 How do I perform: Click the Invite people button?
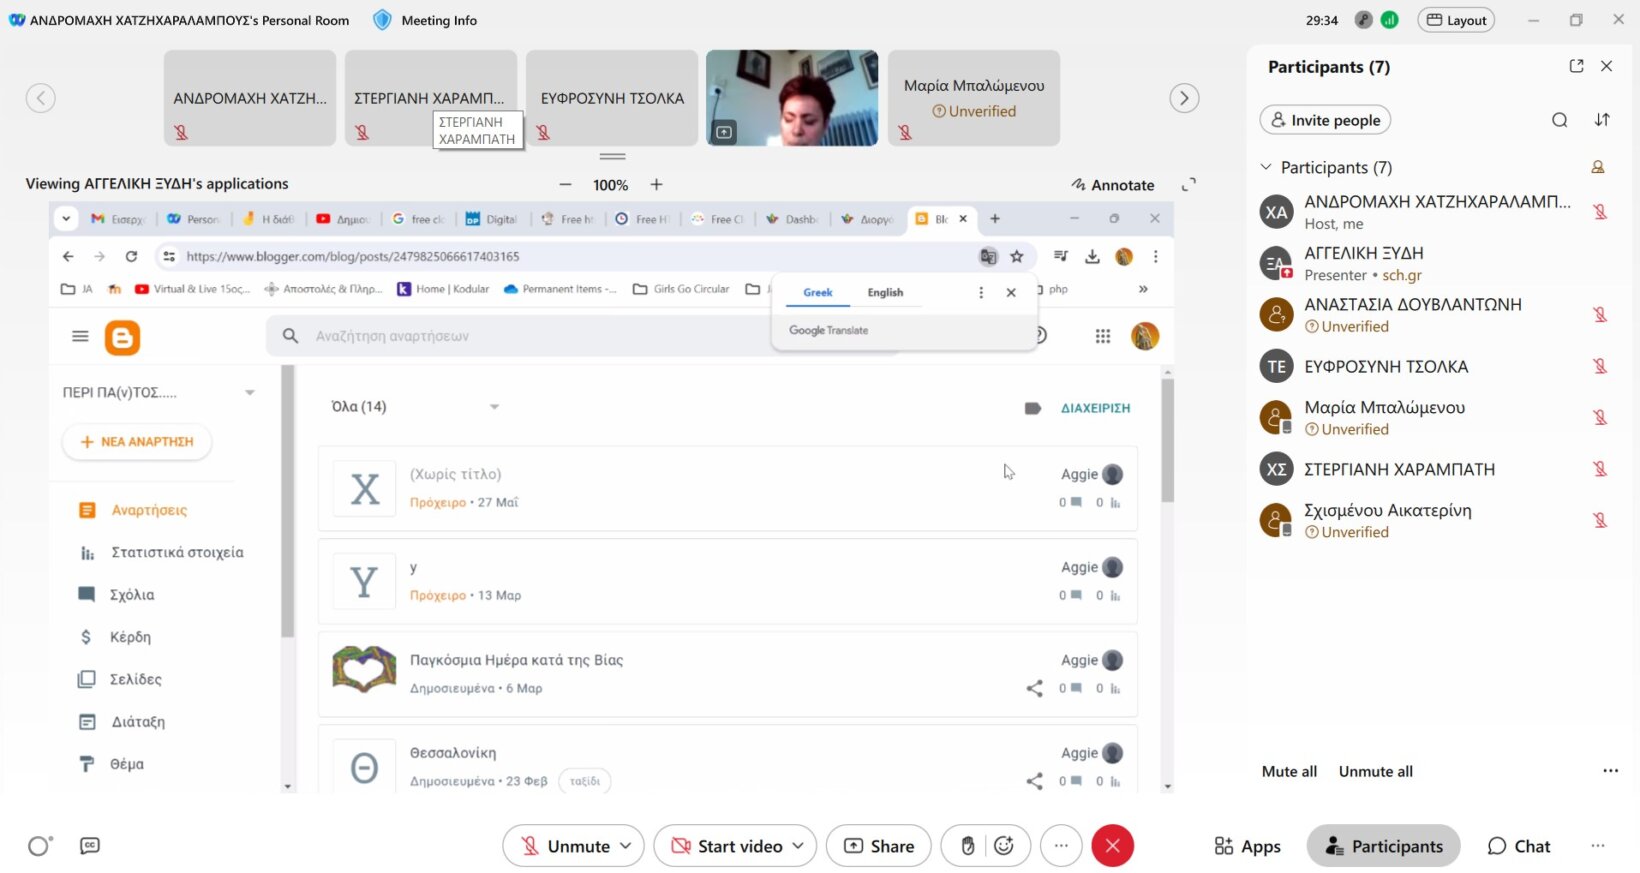[1325, 120]
